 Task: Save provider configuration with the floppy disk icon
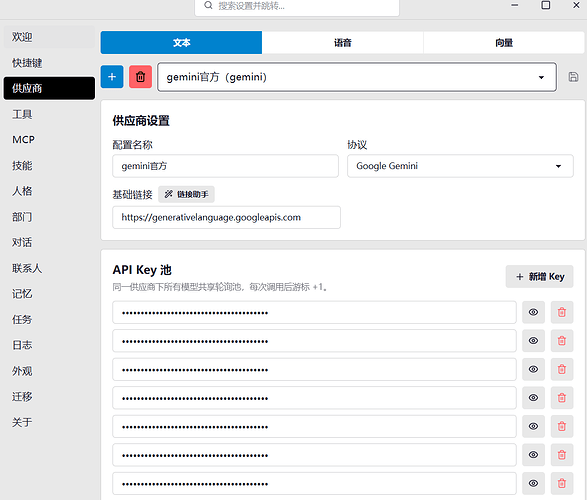[573, 77]
